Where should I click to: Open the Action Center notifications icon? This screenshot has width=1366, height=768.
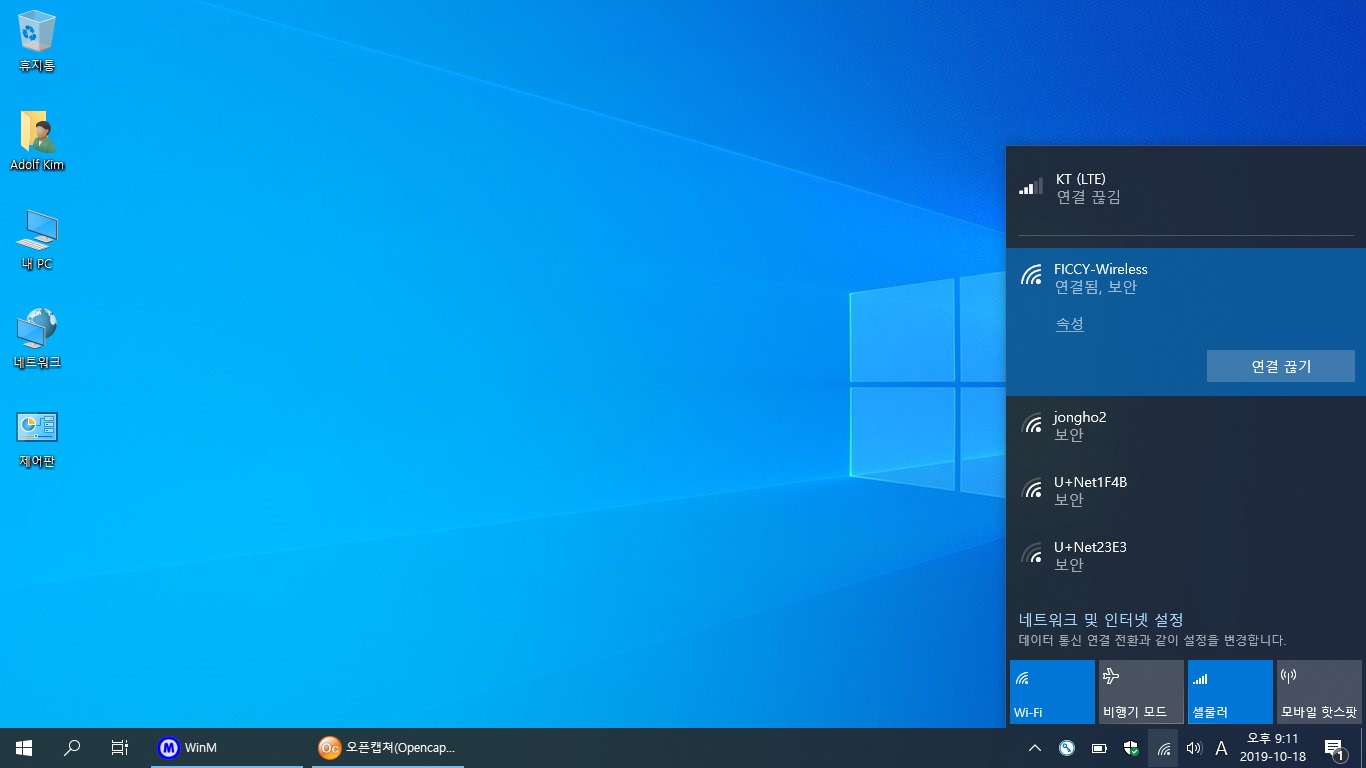[1334, 748]
